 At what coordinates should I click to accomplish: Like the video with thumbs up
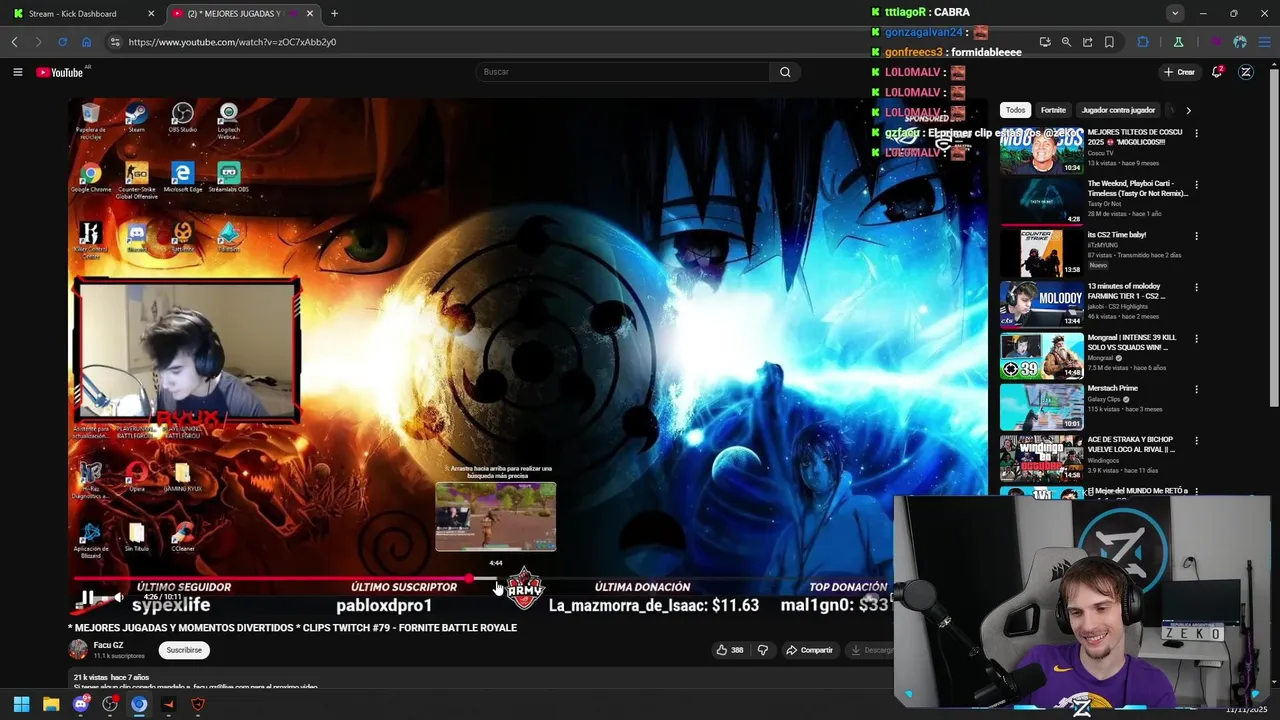point(729,650)
